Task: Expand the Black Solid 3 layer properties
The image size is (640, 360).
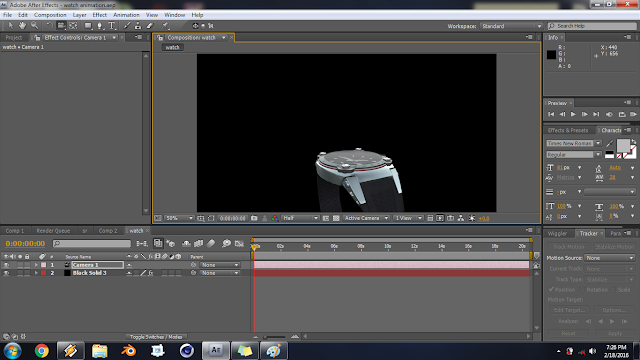Action: [36, 273]
